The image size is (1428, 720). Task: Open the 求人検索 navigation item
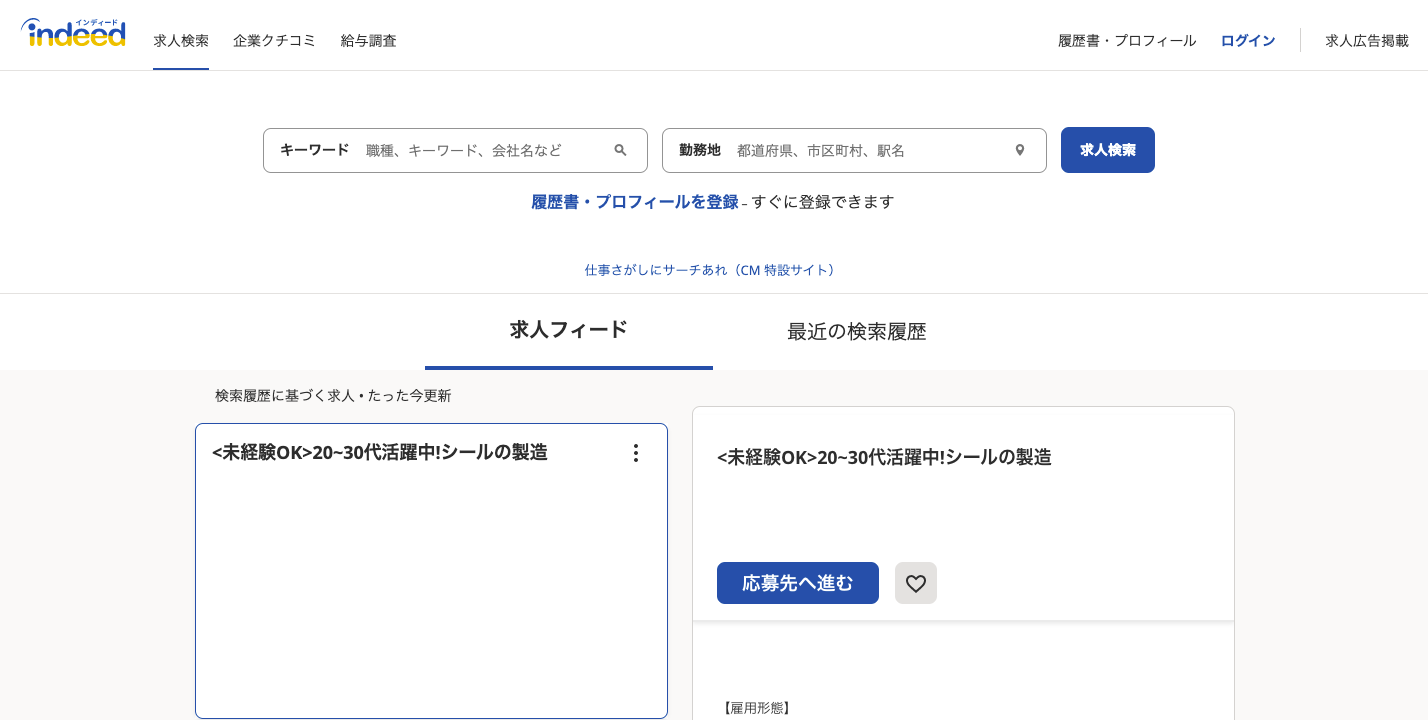[181, 41]
